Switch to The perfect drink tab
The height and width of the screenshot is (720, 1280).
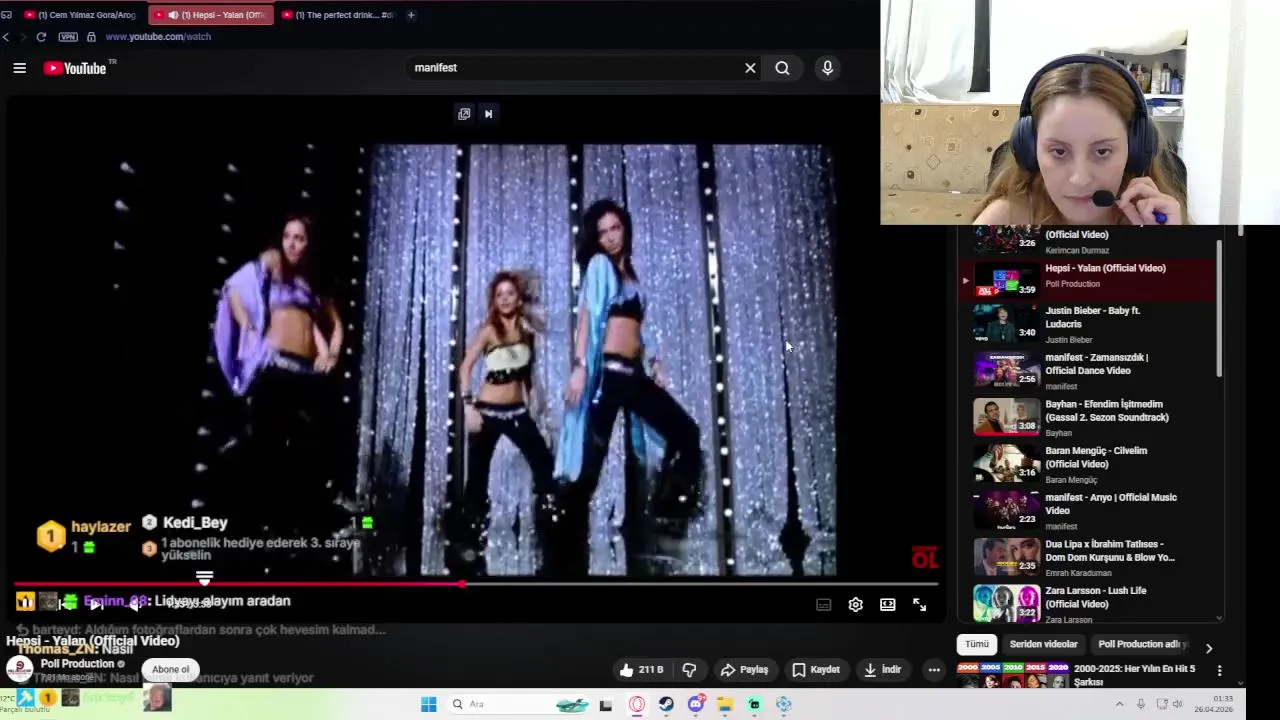click(338, 15)
